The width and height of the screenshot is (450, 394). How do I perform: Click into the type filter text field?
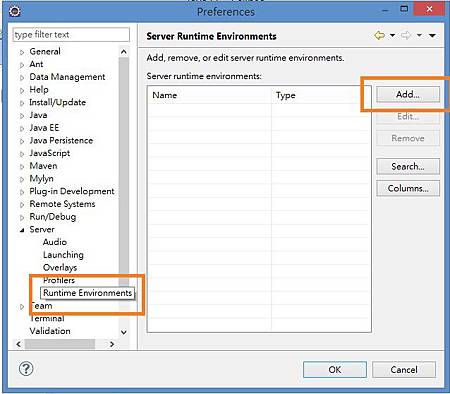(x=71, y=35)
